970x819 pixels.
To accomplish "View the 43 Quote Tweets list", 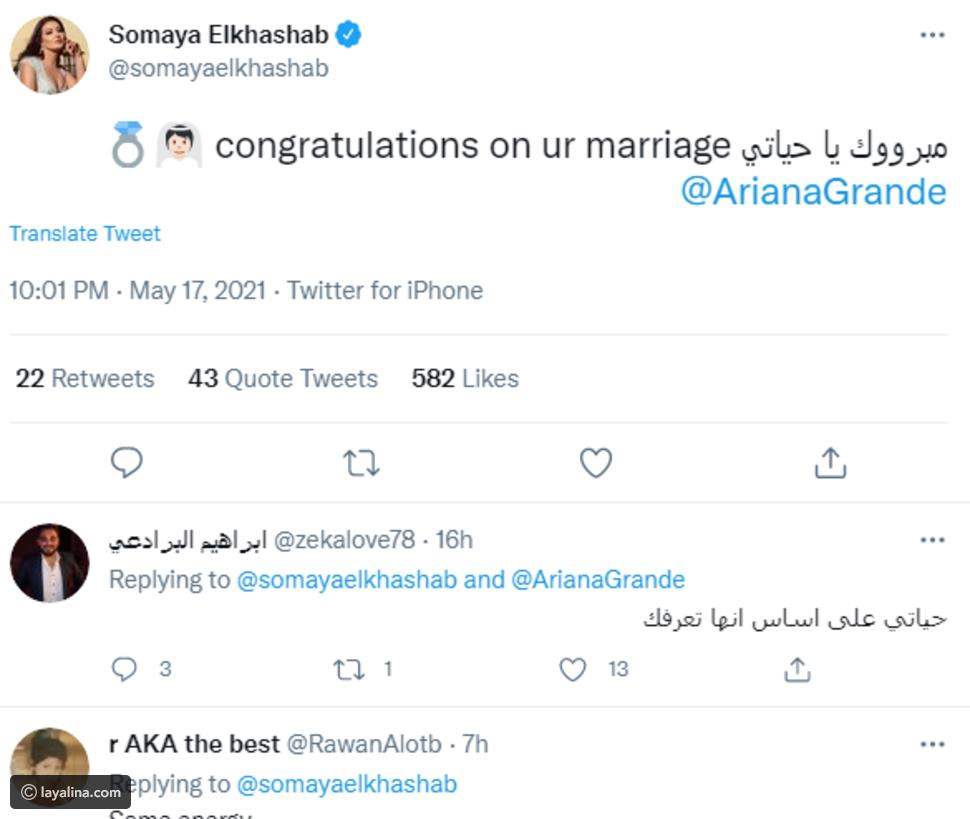I will [x=283, y=379].
